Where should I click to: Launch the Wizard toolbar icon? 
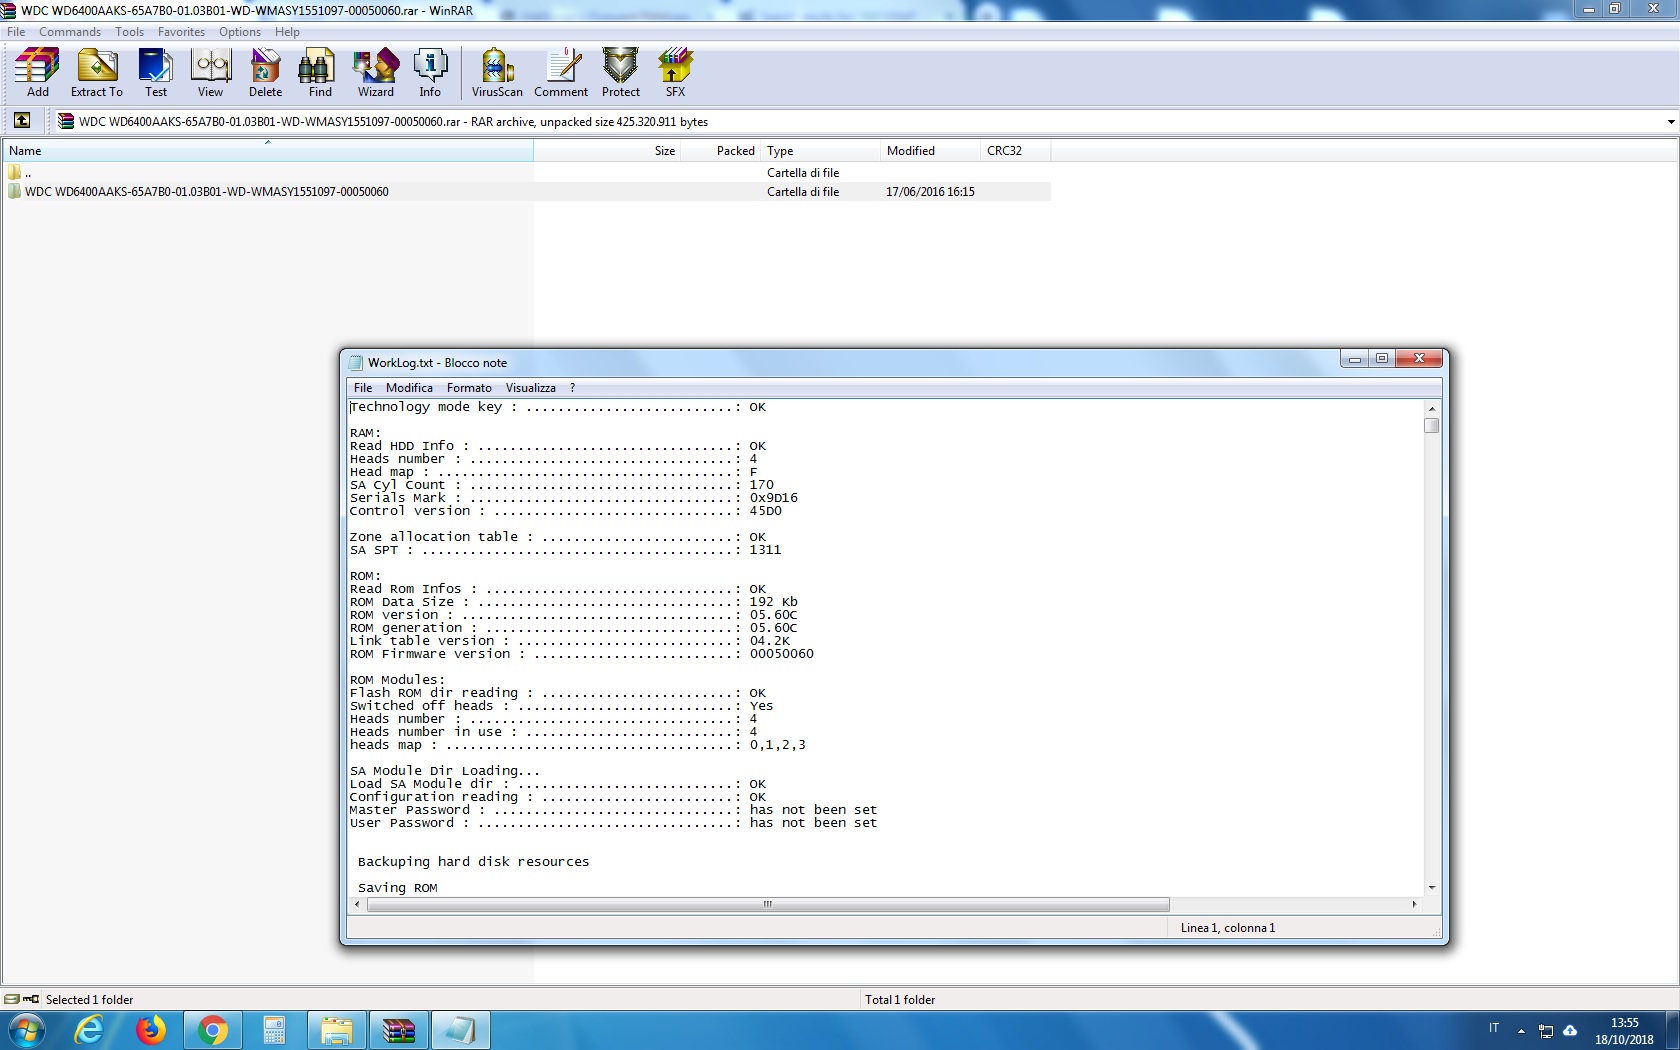[x=376, y=72]
